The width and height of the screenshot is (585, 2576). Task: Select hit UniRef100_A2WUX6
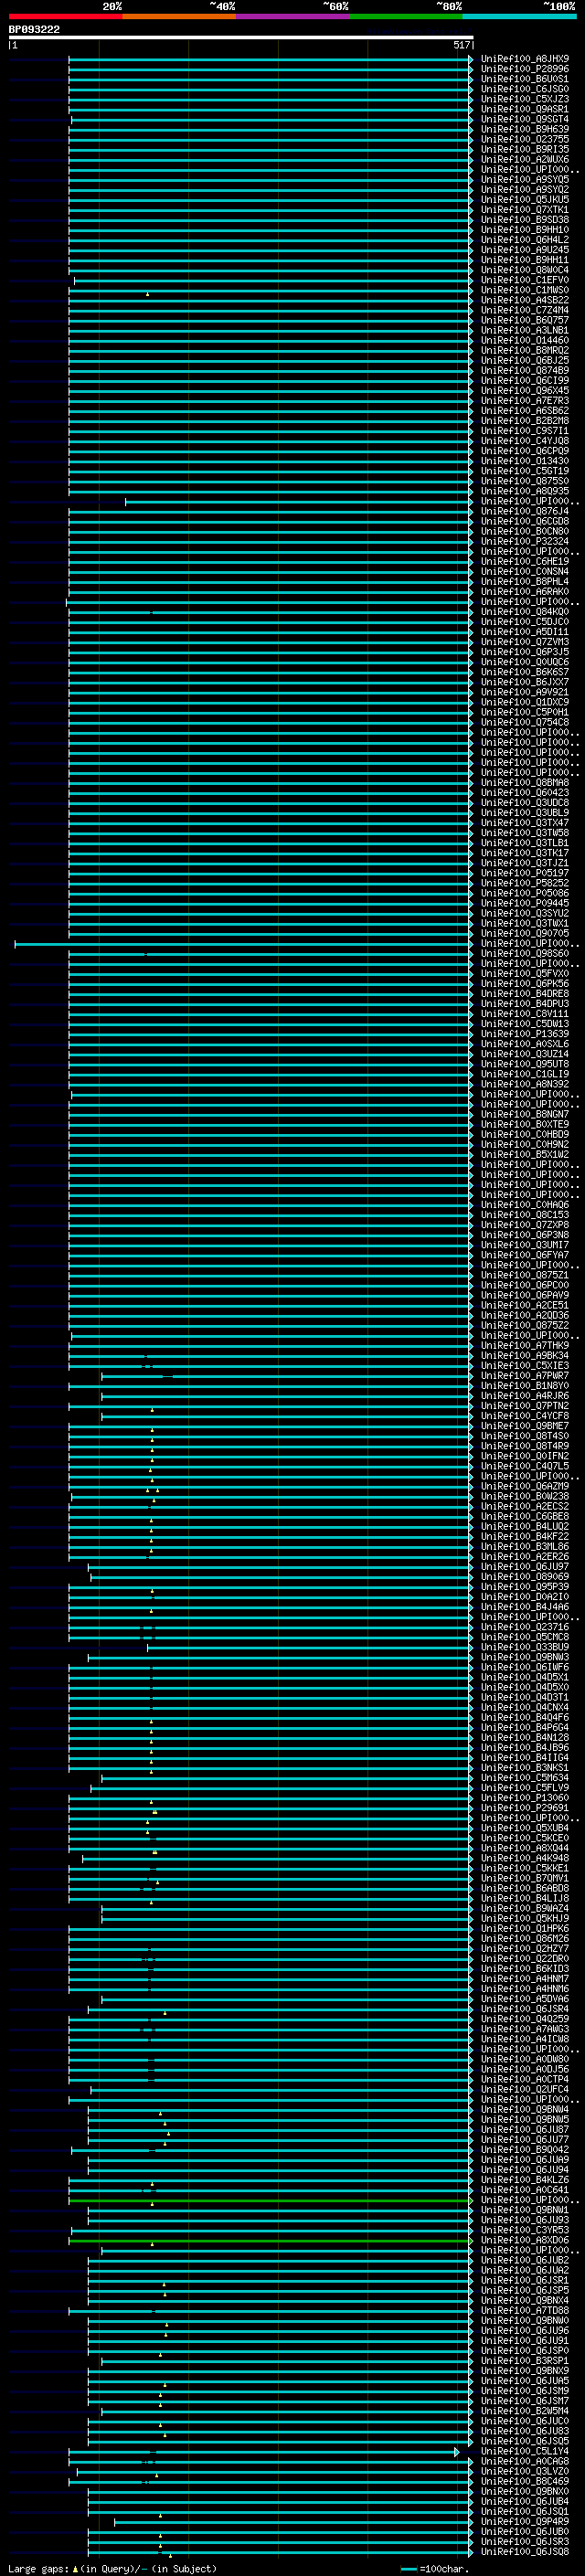click(525, 159)
